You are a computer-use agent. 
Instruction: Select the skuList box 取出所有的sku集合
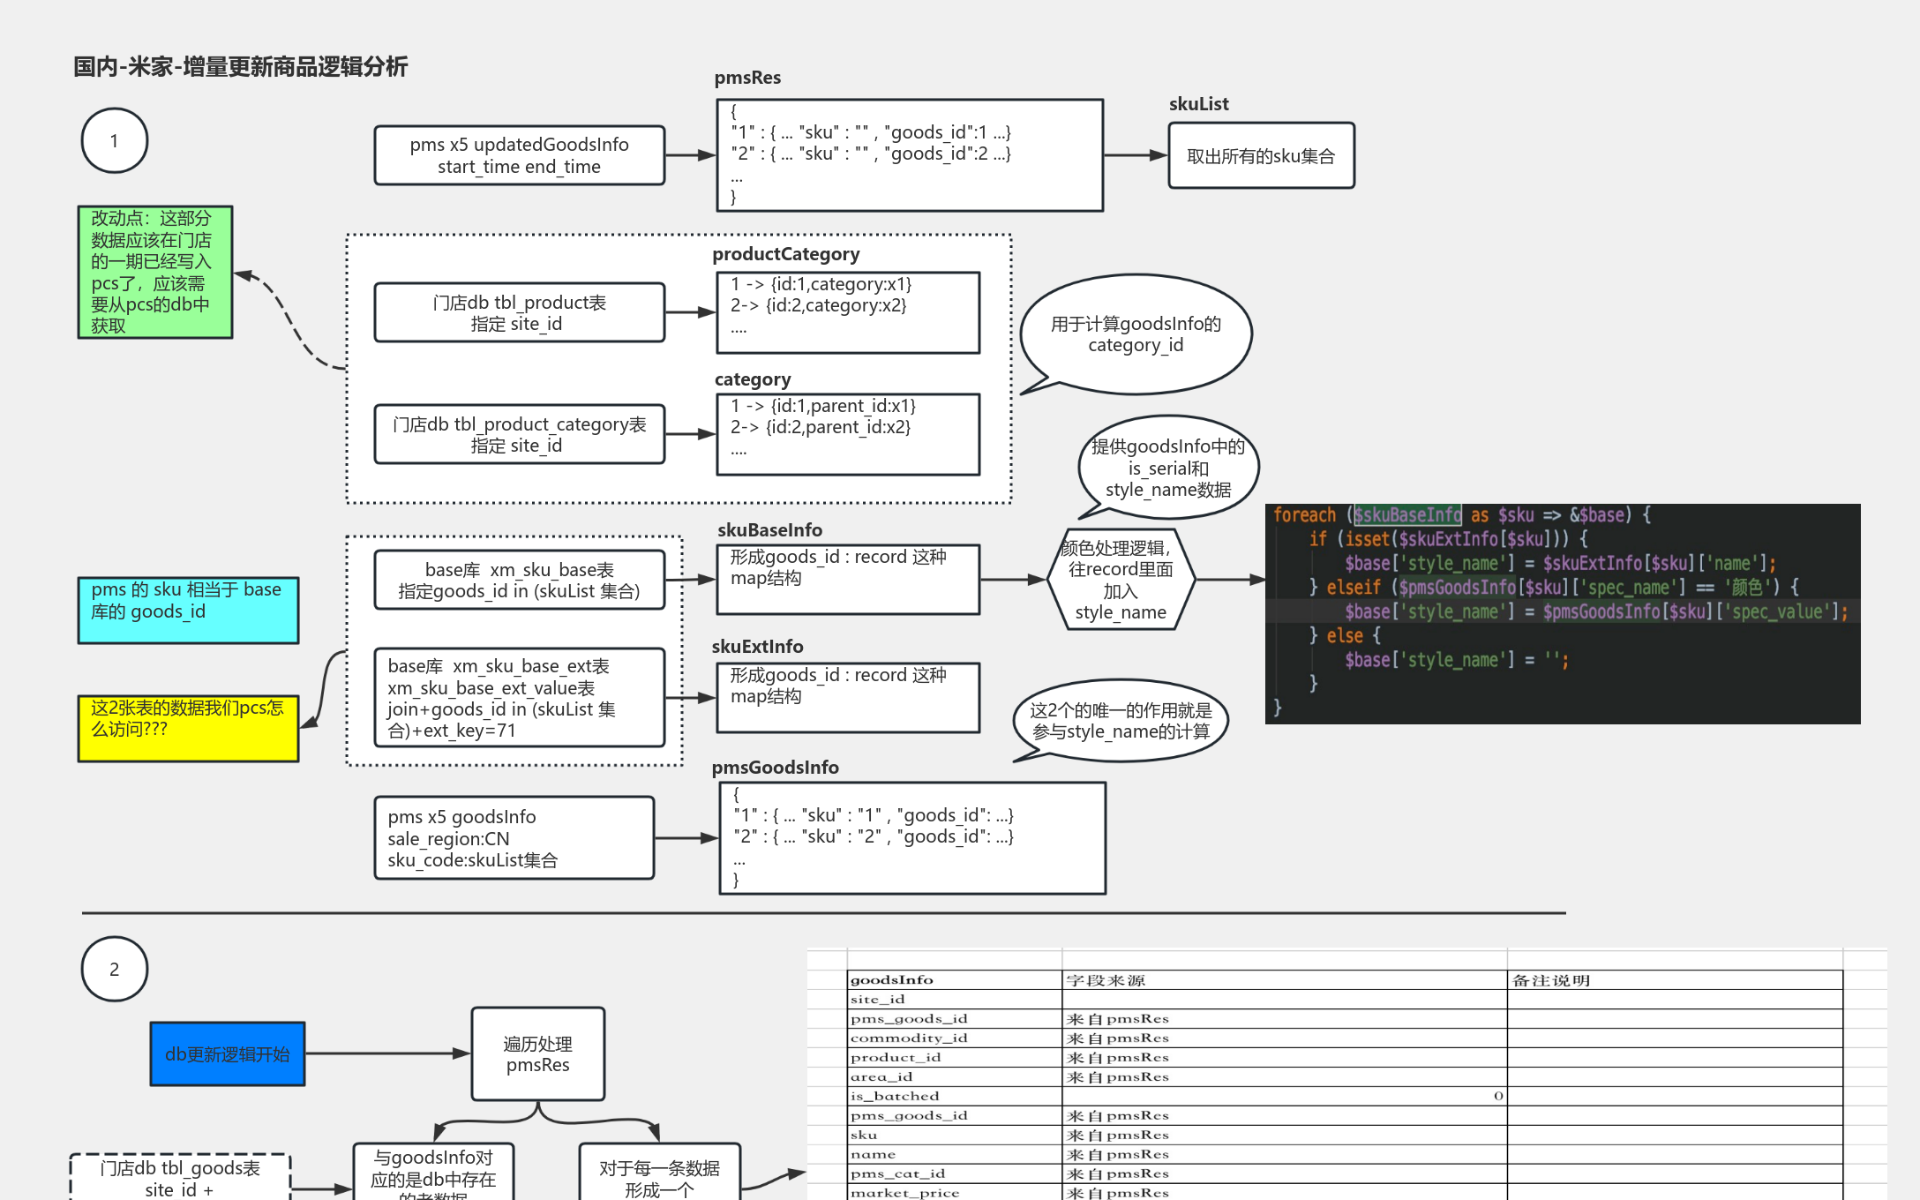[x=1260, y=156]
